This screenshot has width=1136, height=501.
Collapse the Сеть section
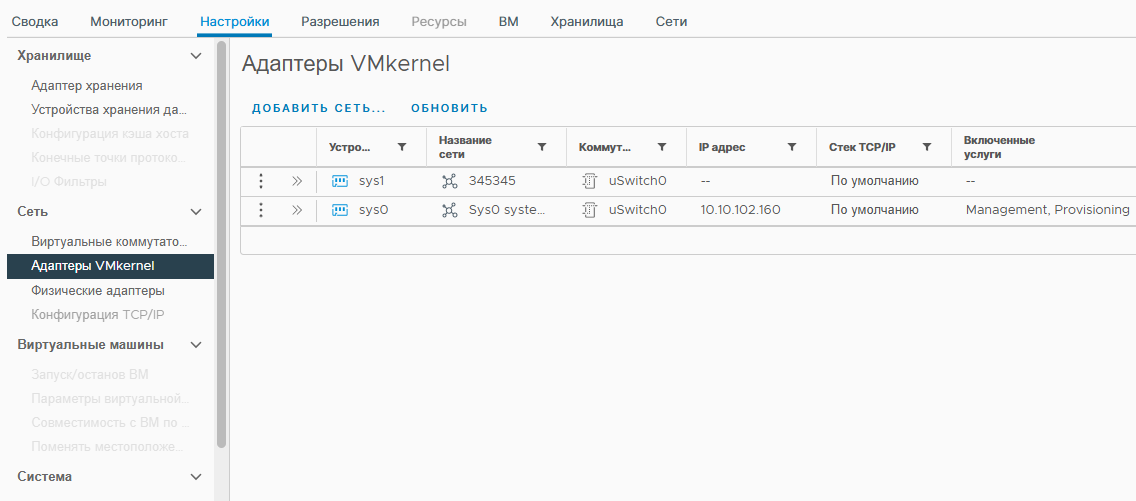[x=196, y=211]
